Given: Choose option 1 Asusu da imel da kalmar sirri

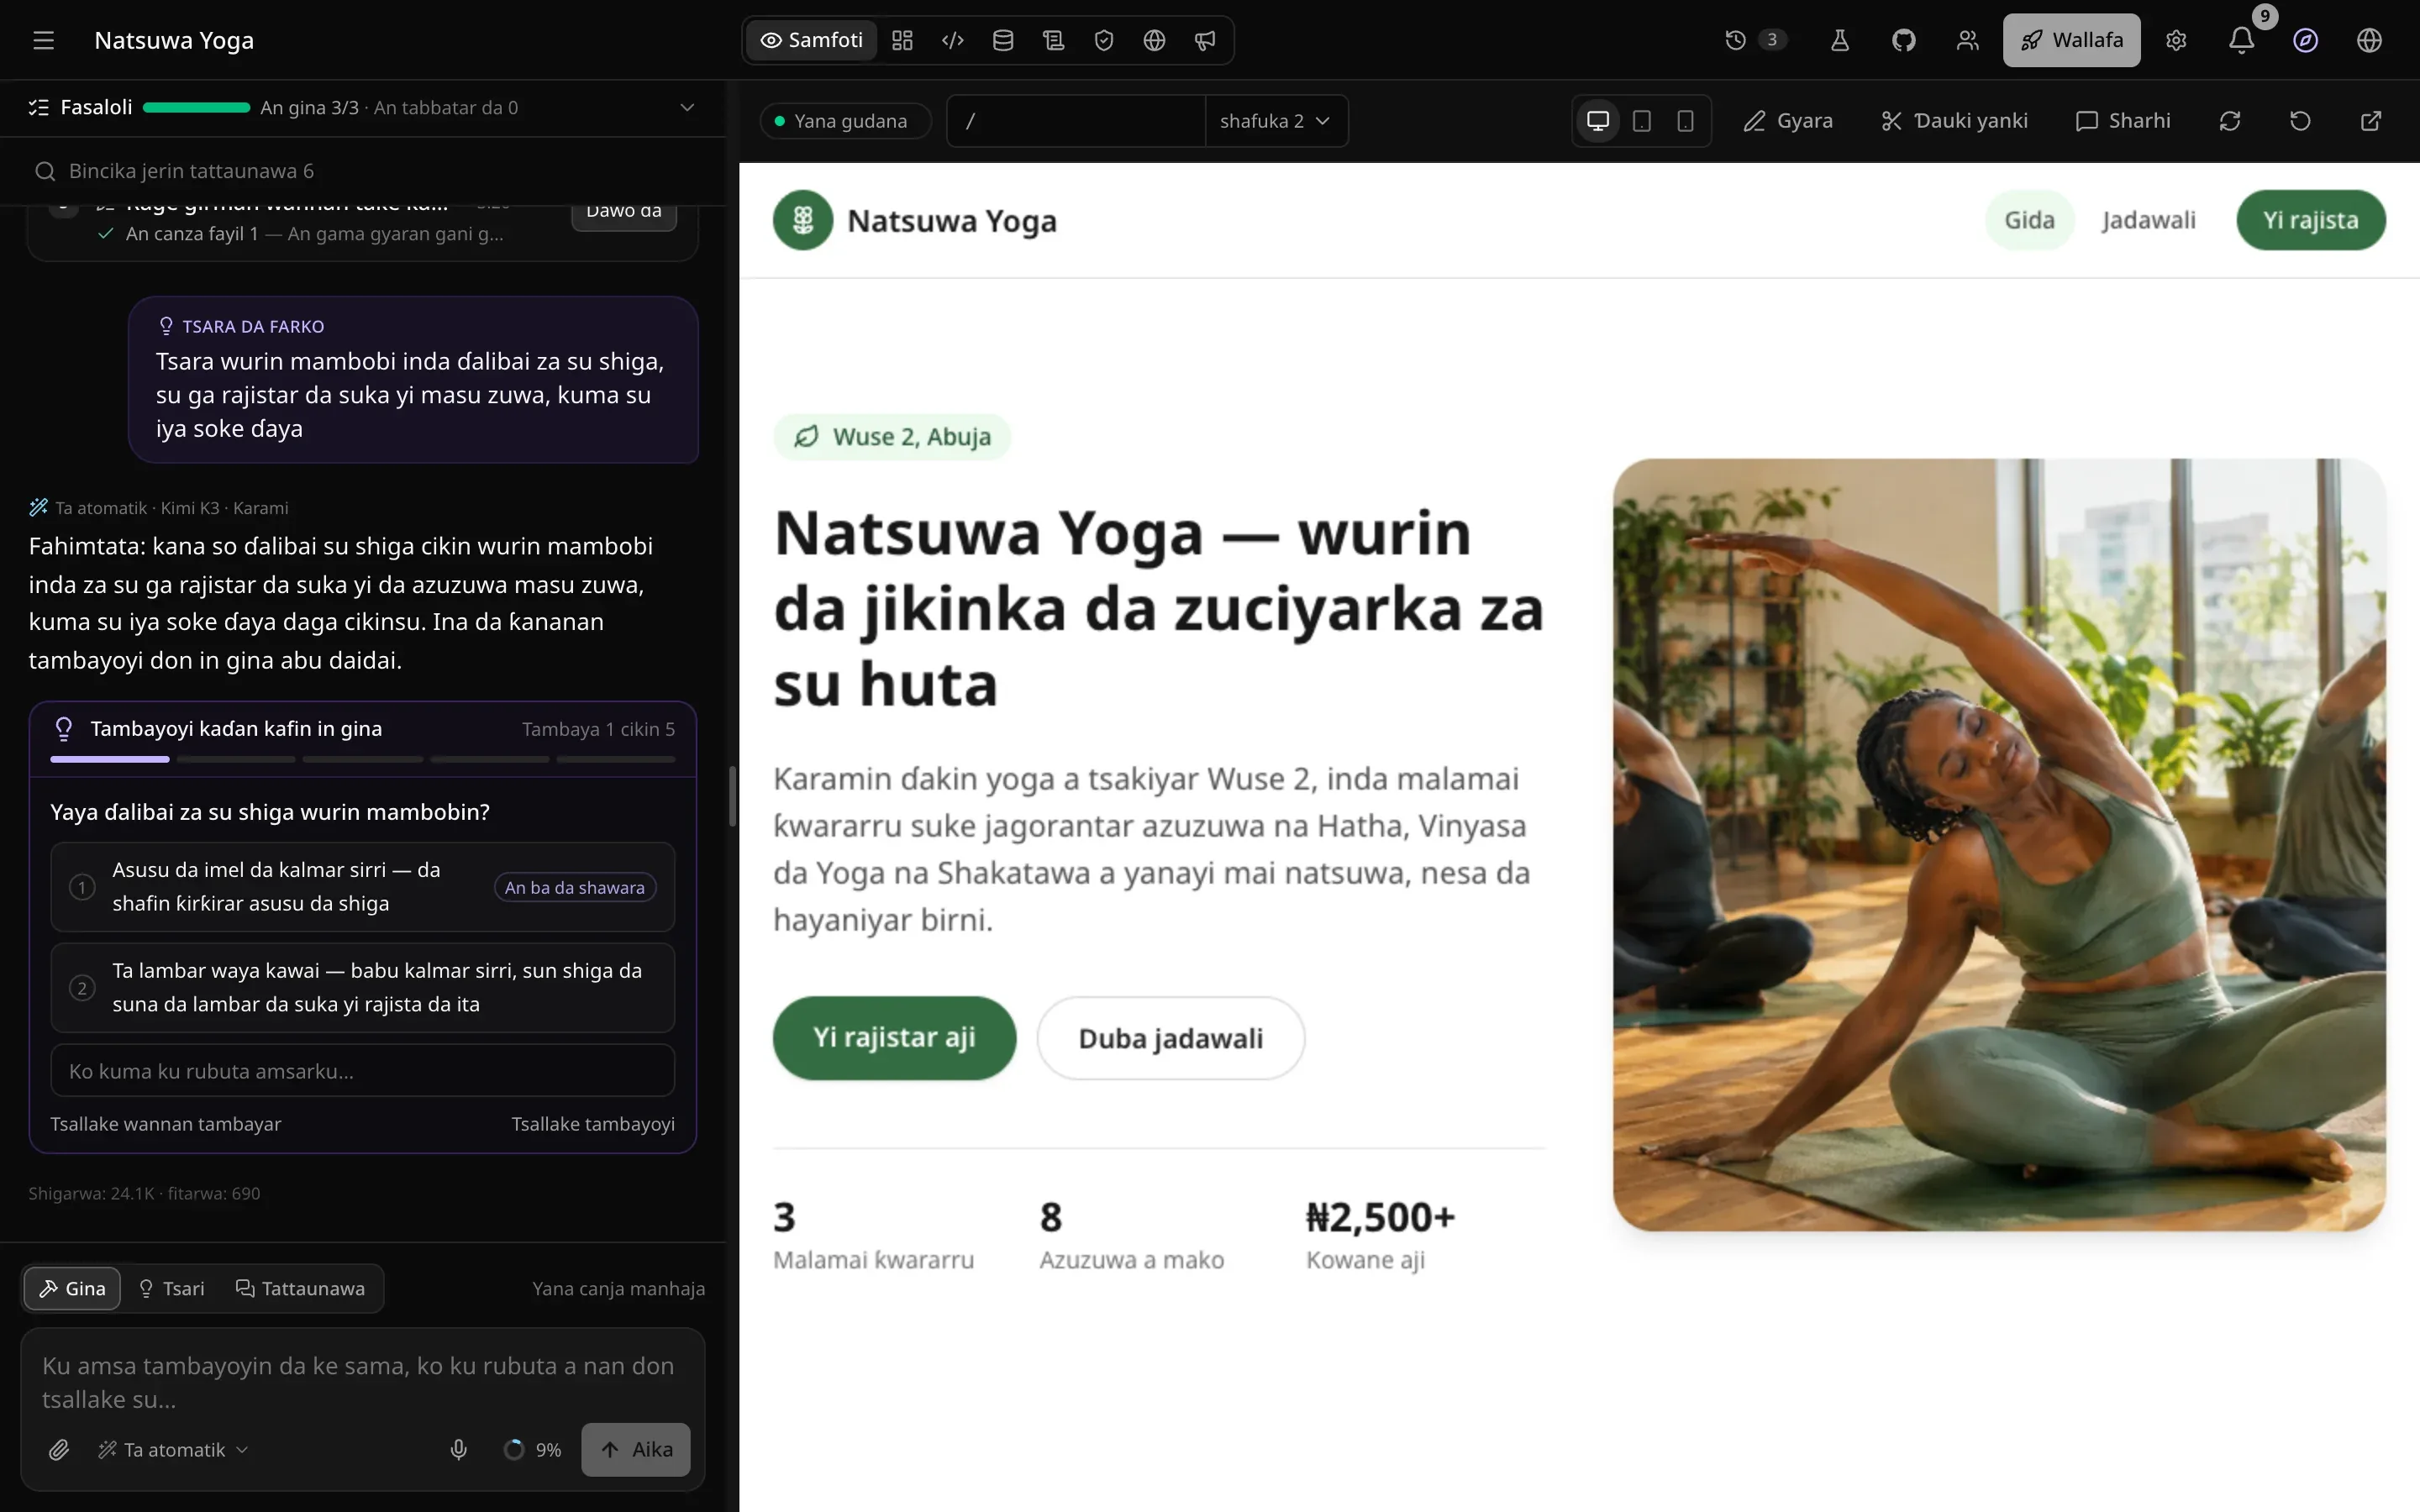Looking at the screenshot, I should (363, 887).
